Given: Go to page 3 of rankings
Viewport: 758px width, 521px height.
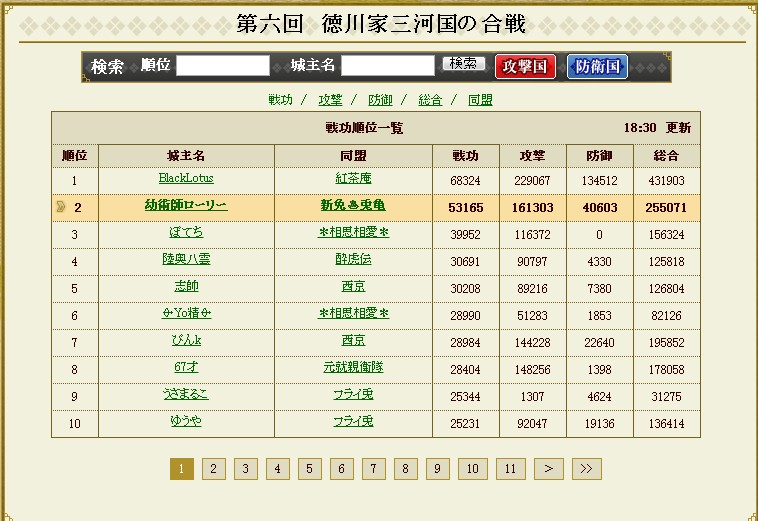Looking at the screenshot, I should coord(246,469).
